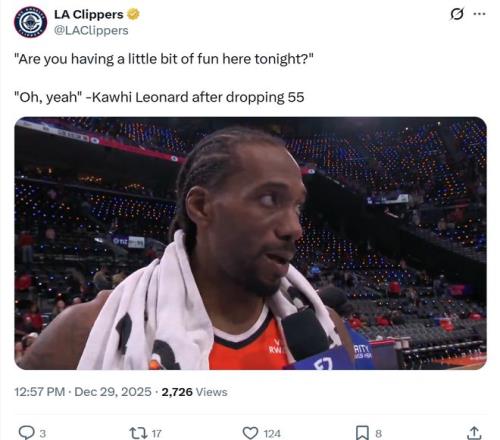Click the reply speech bubble icon
The width and height of the screenshot is (500, 440).
26,433
